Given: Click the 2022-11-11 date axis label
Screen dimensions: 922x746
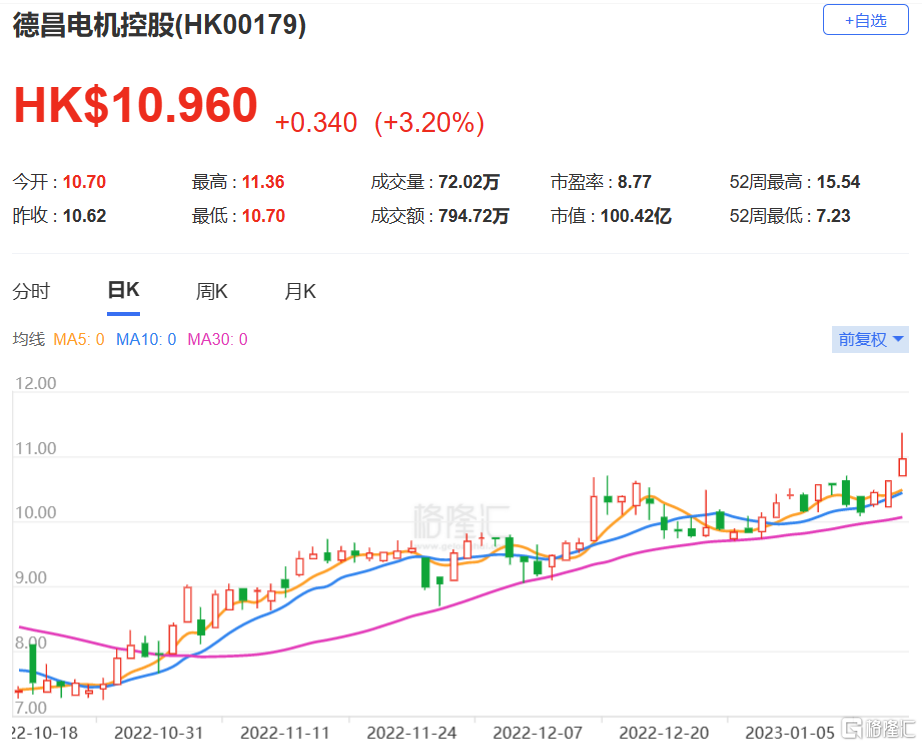Looking at the screenshot, I should (x=285, y=733).
